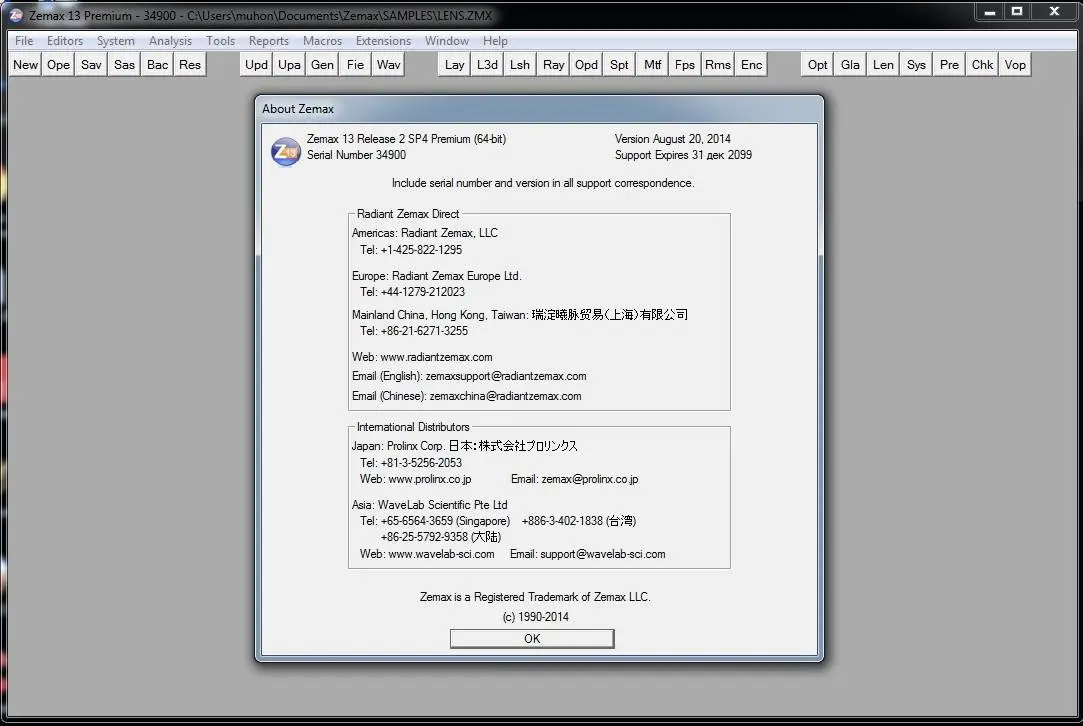The height and width of the screenshot is (726, 1083).
Task: Show the 3D layout with L3d button
Action: point(488,65)
